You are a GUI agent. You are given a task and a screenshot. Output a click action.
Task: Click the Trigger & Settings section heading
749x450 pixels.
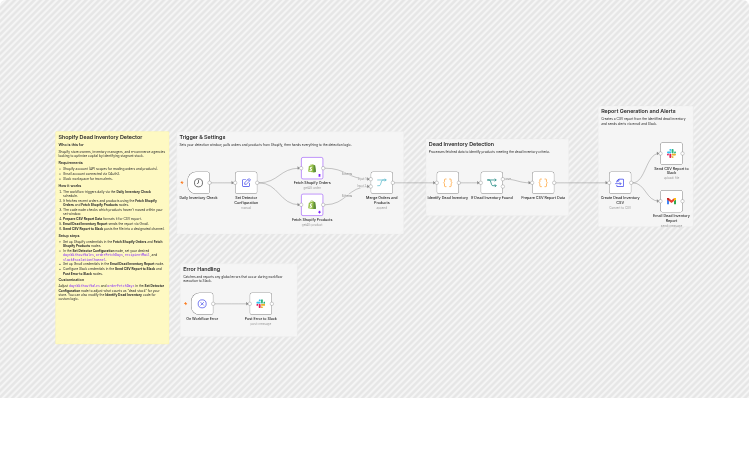tap(202, 137)
